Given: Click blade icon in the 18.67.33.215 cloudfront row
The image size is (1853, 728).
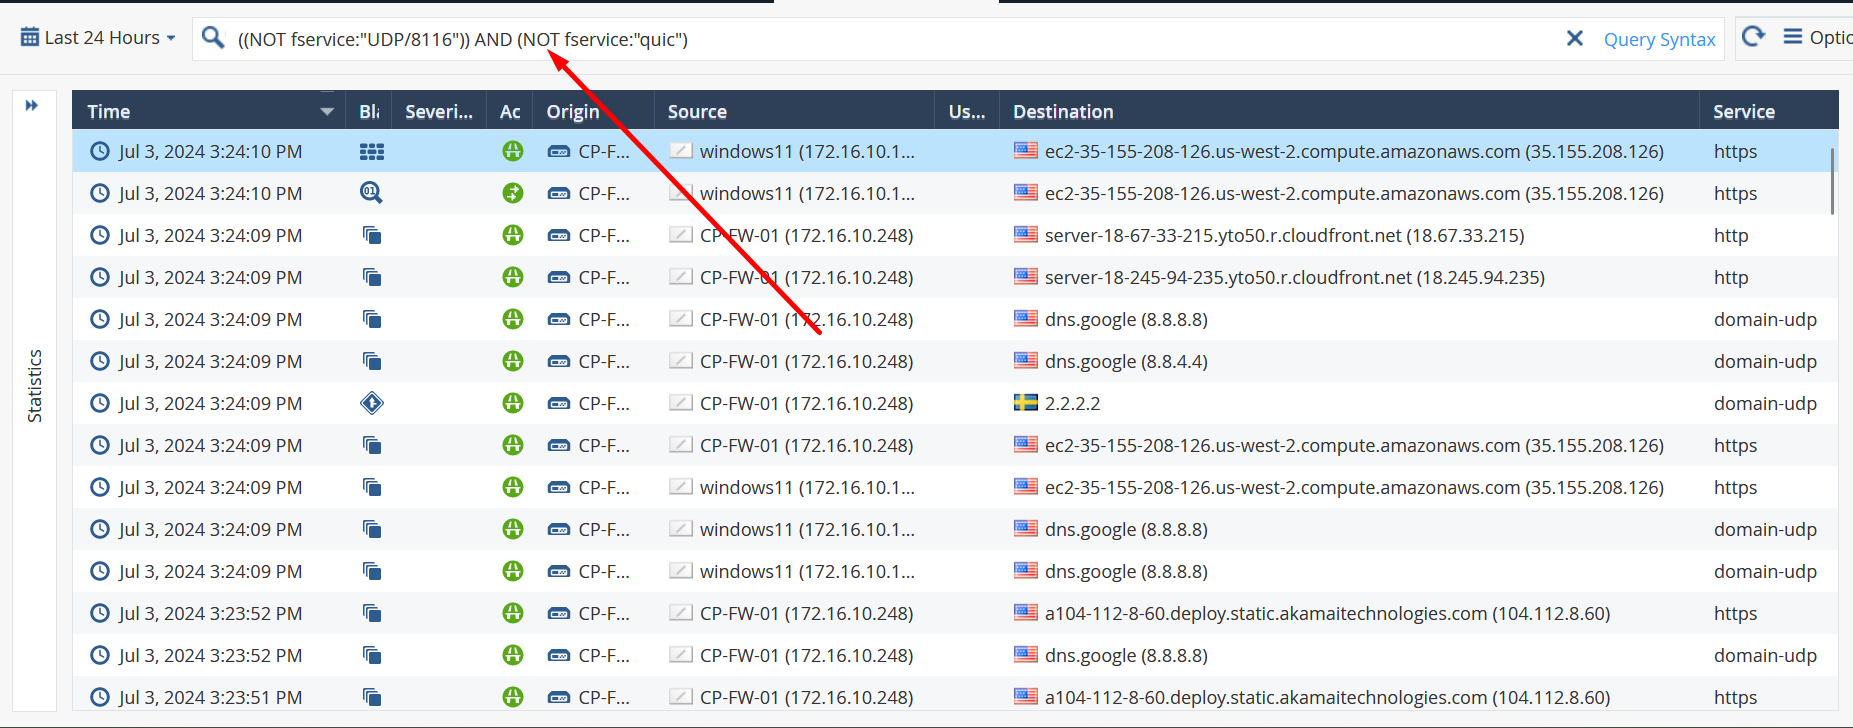Looking at the screenshot, I should click(372, 235).
